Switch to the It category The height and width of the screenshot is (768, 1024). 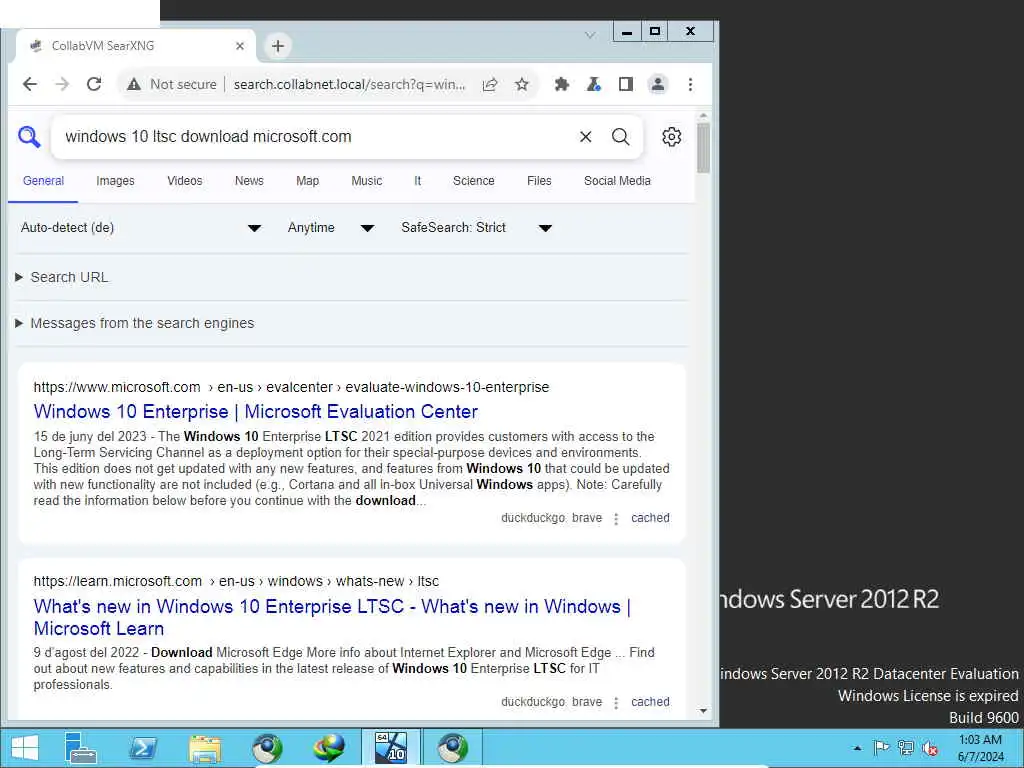(x=417, y=181)
